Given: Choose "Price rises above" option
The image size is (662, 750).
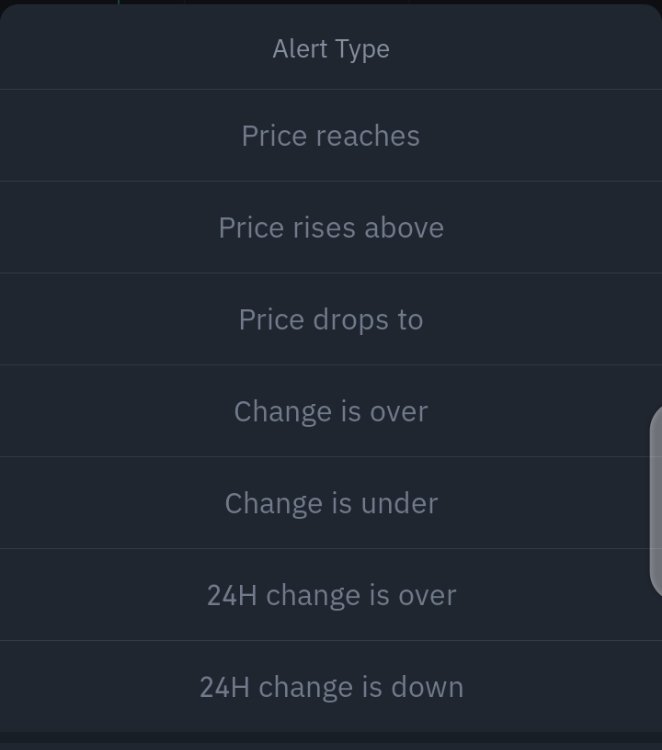Looking at the screenshot, I should [331, 228].
